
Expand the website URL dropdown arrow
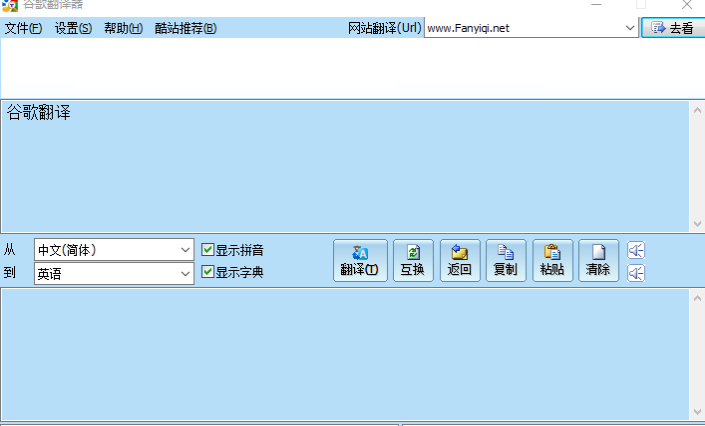(630, 28)
